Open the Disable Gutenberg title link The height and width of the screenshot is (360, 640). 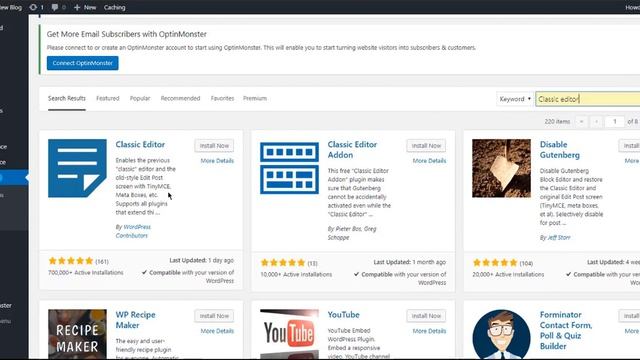click(560, 150)
